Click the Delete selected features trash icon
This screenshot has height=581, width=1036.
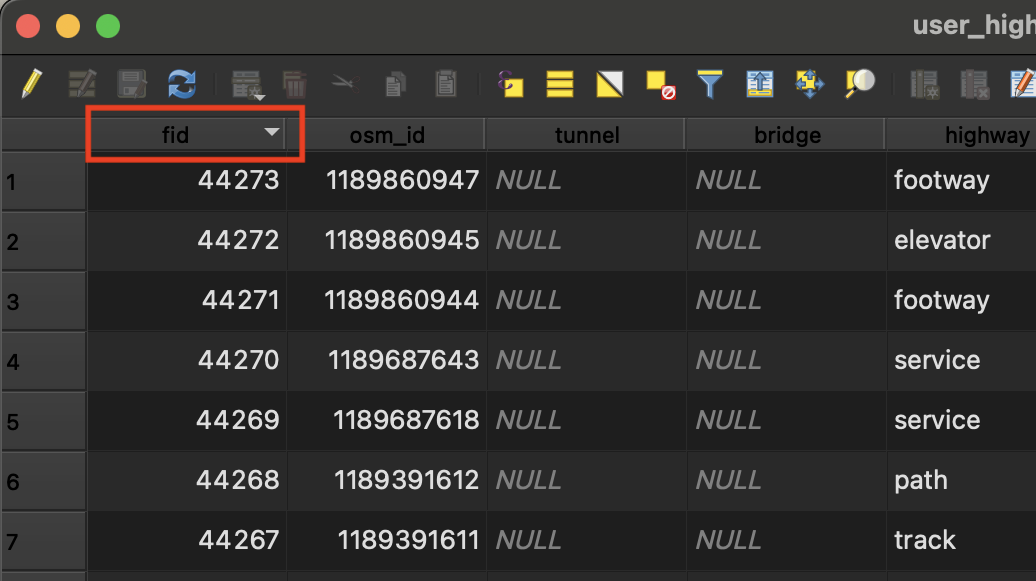(294, 84)
